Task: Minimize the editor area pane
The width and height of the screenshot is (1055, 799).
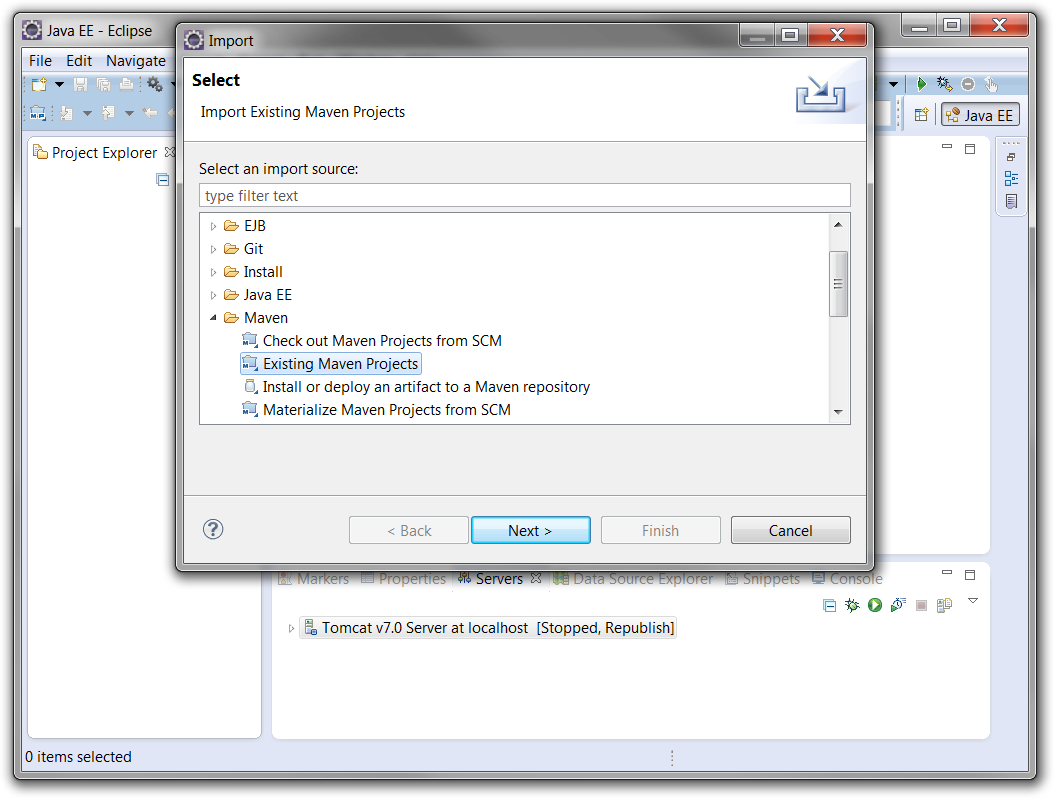Action: (947, 147)
